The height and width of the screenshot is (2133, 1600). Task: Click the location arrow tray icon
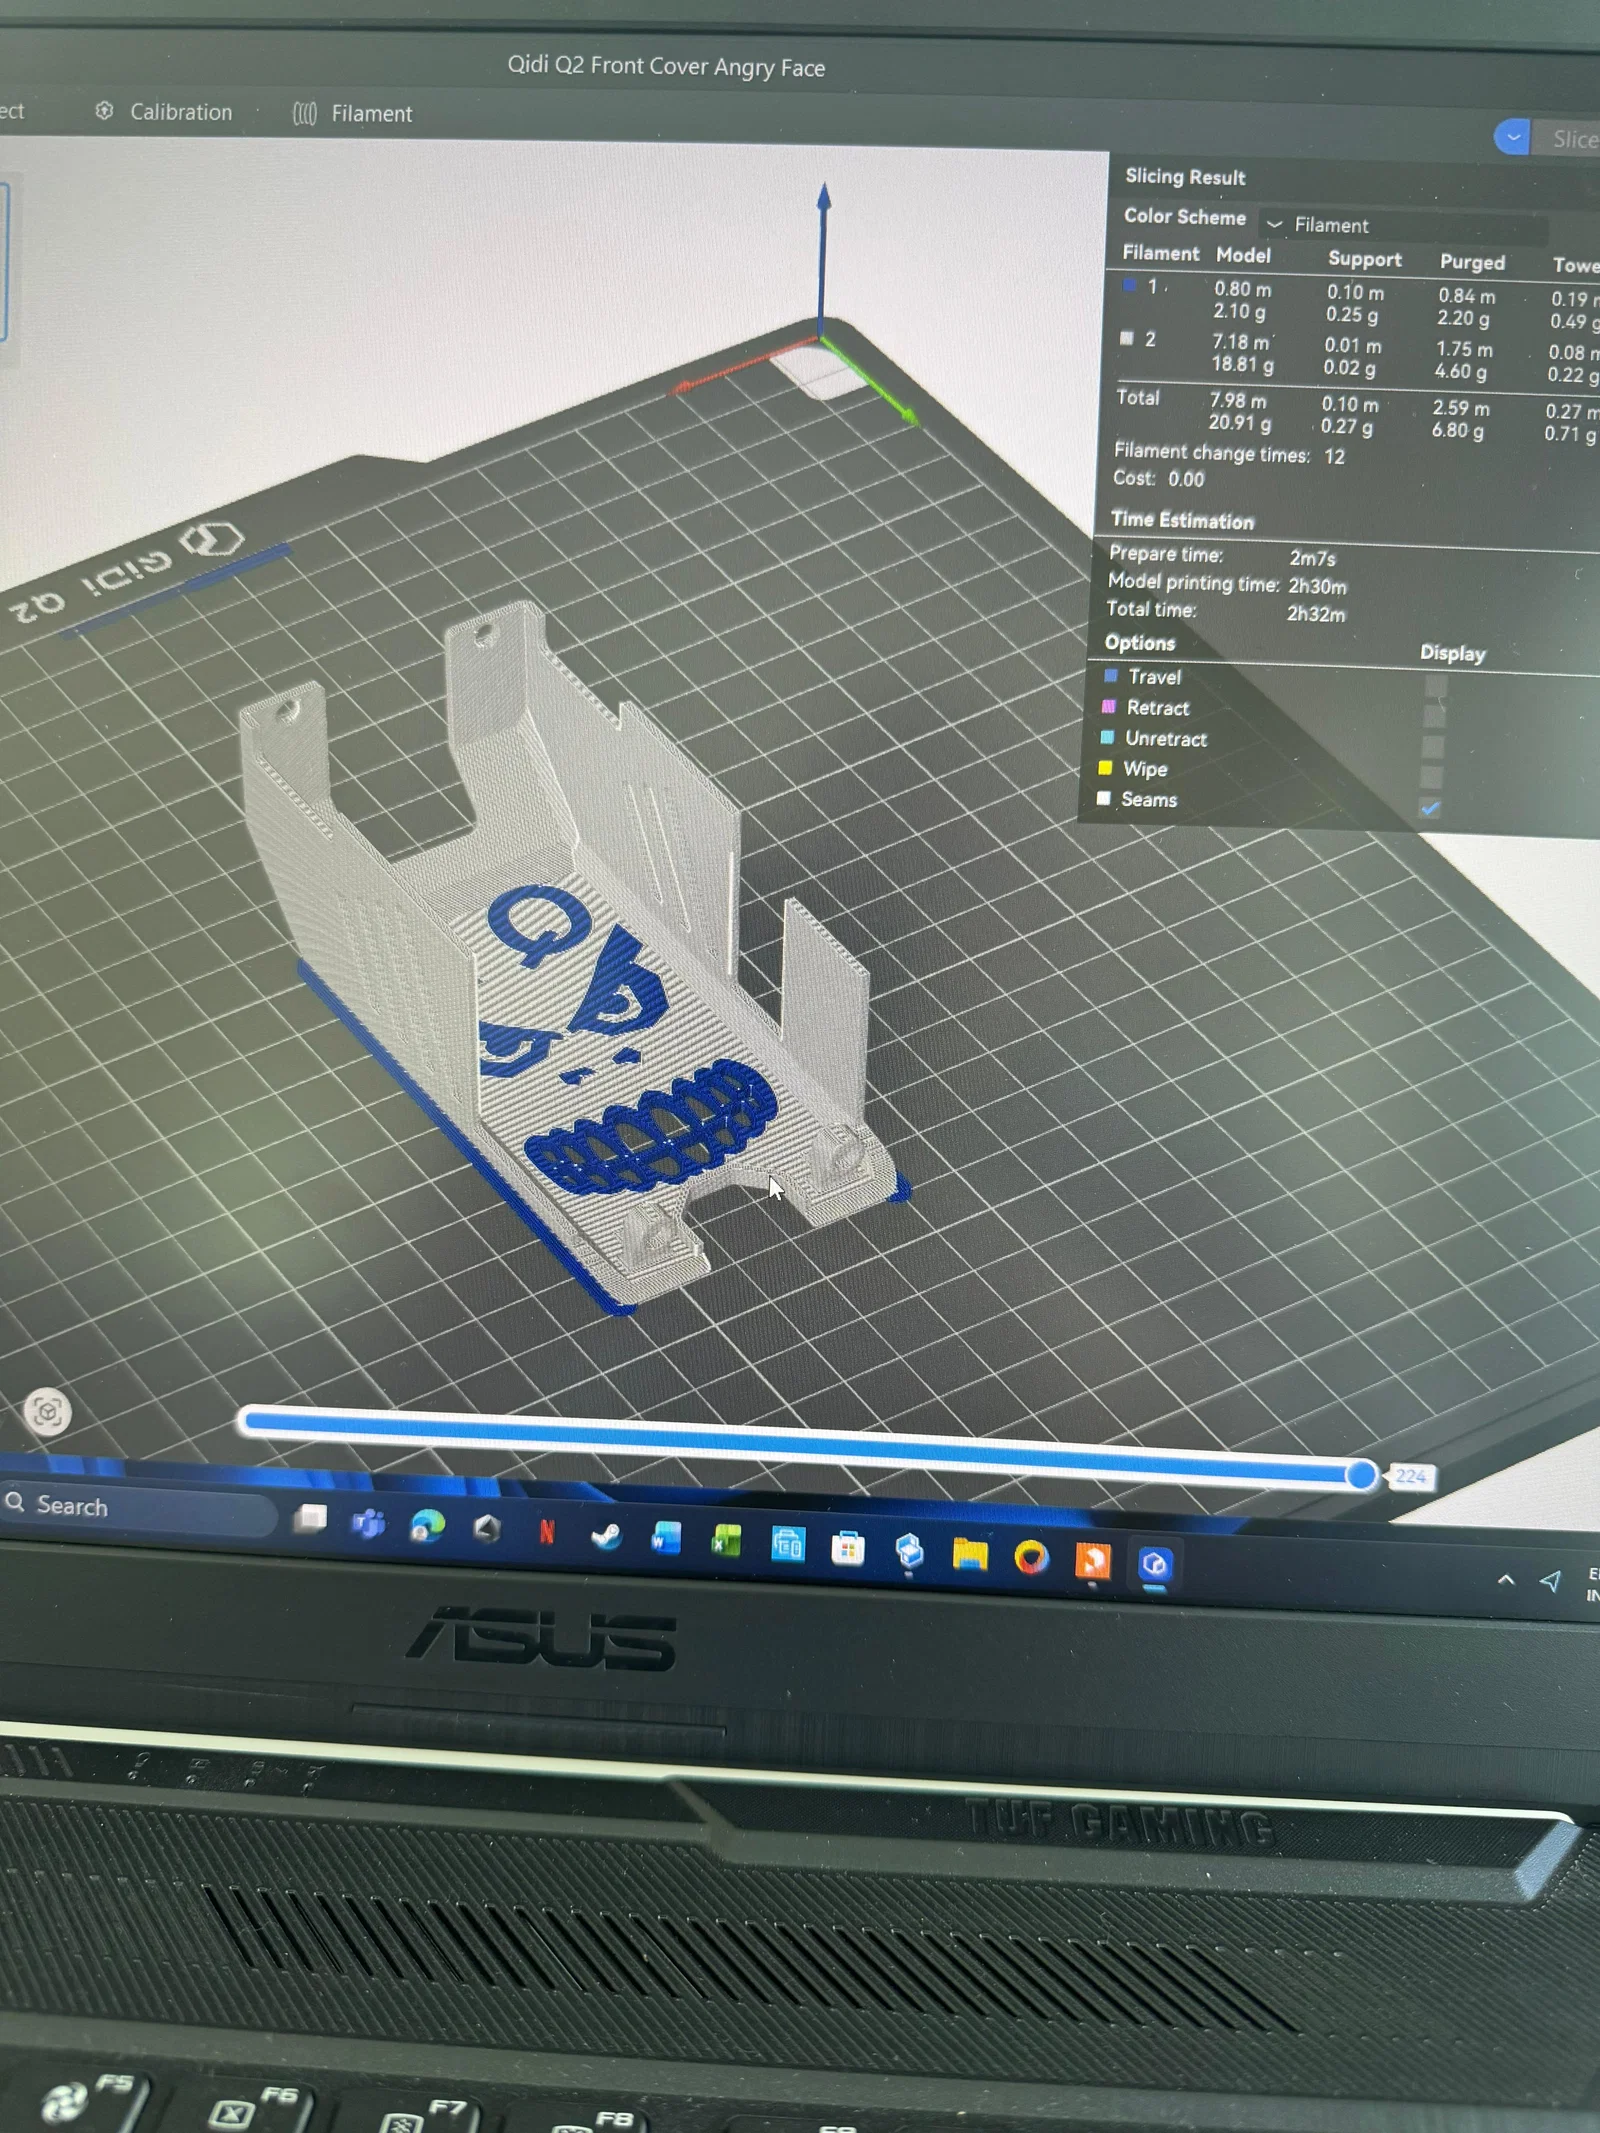coord(1550,1582)
